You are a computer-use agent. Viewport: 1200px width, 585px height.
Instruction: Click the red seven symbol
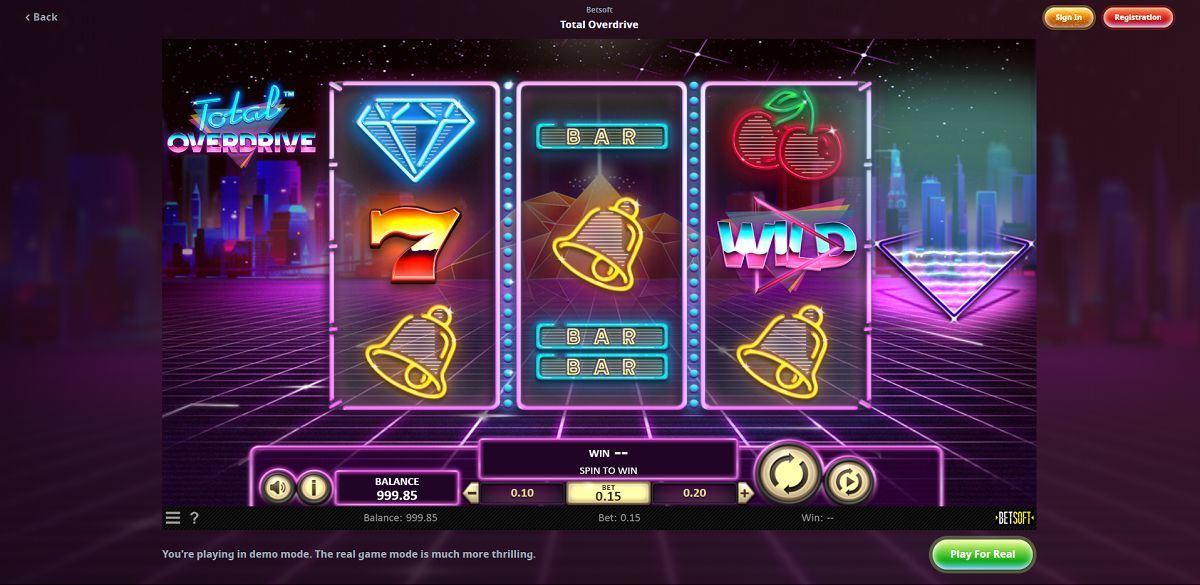414,243
